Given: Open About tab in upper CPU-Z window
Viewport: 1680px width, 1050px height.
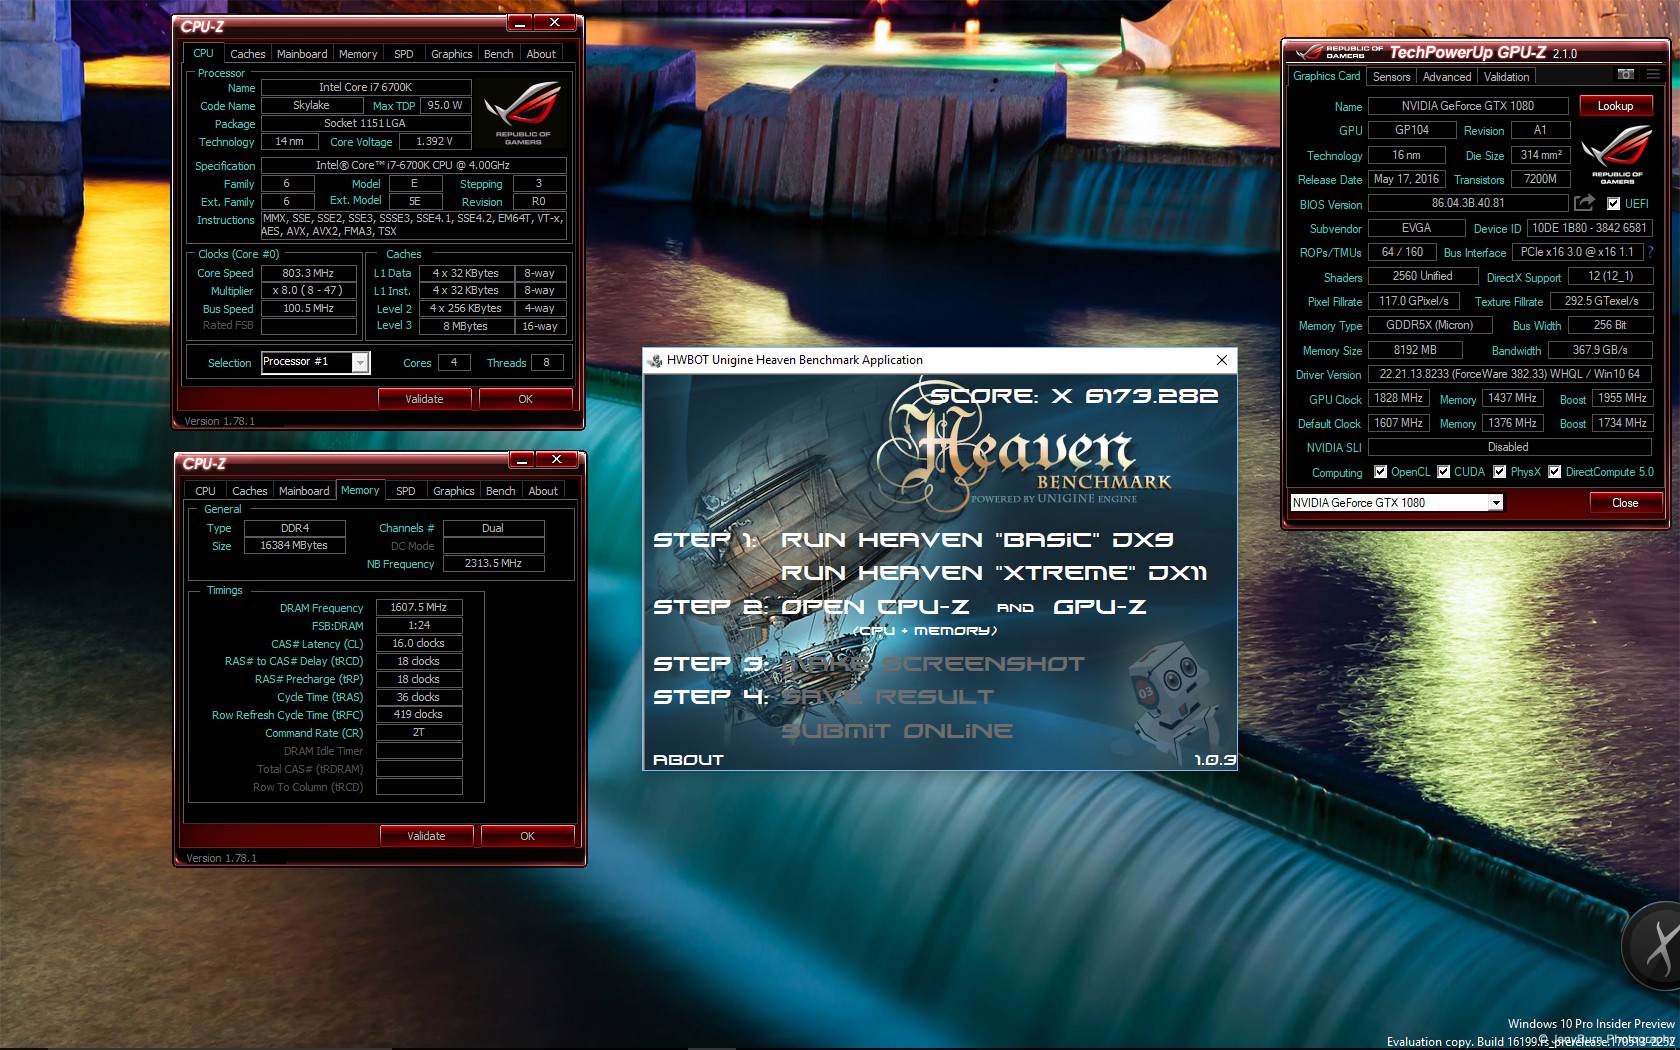Looking at the screenshot, I should (x=541, y=54).
